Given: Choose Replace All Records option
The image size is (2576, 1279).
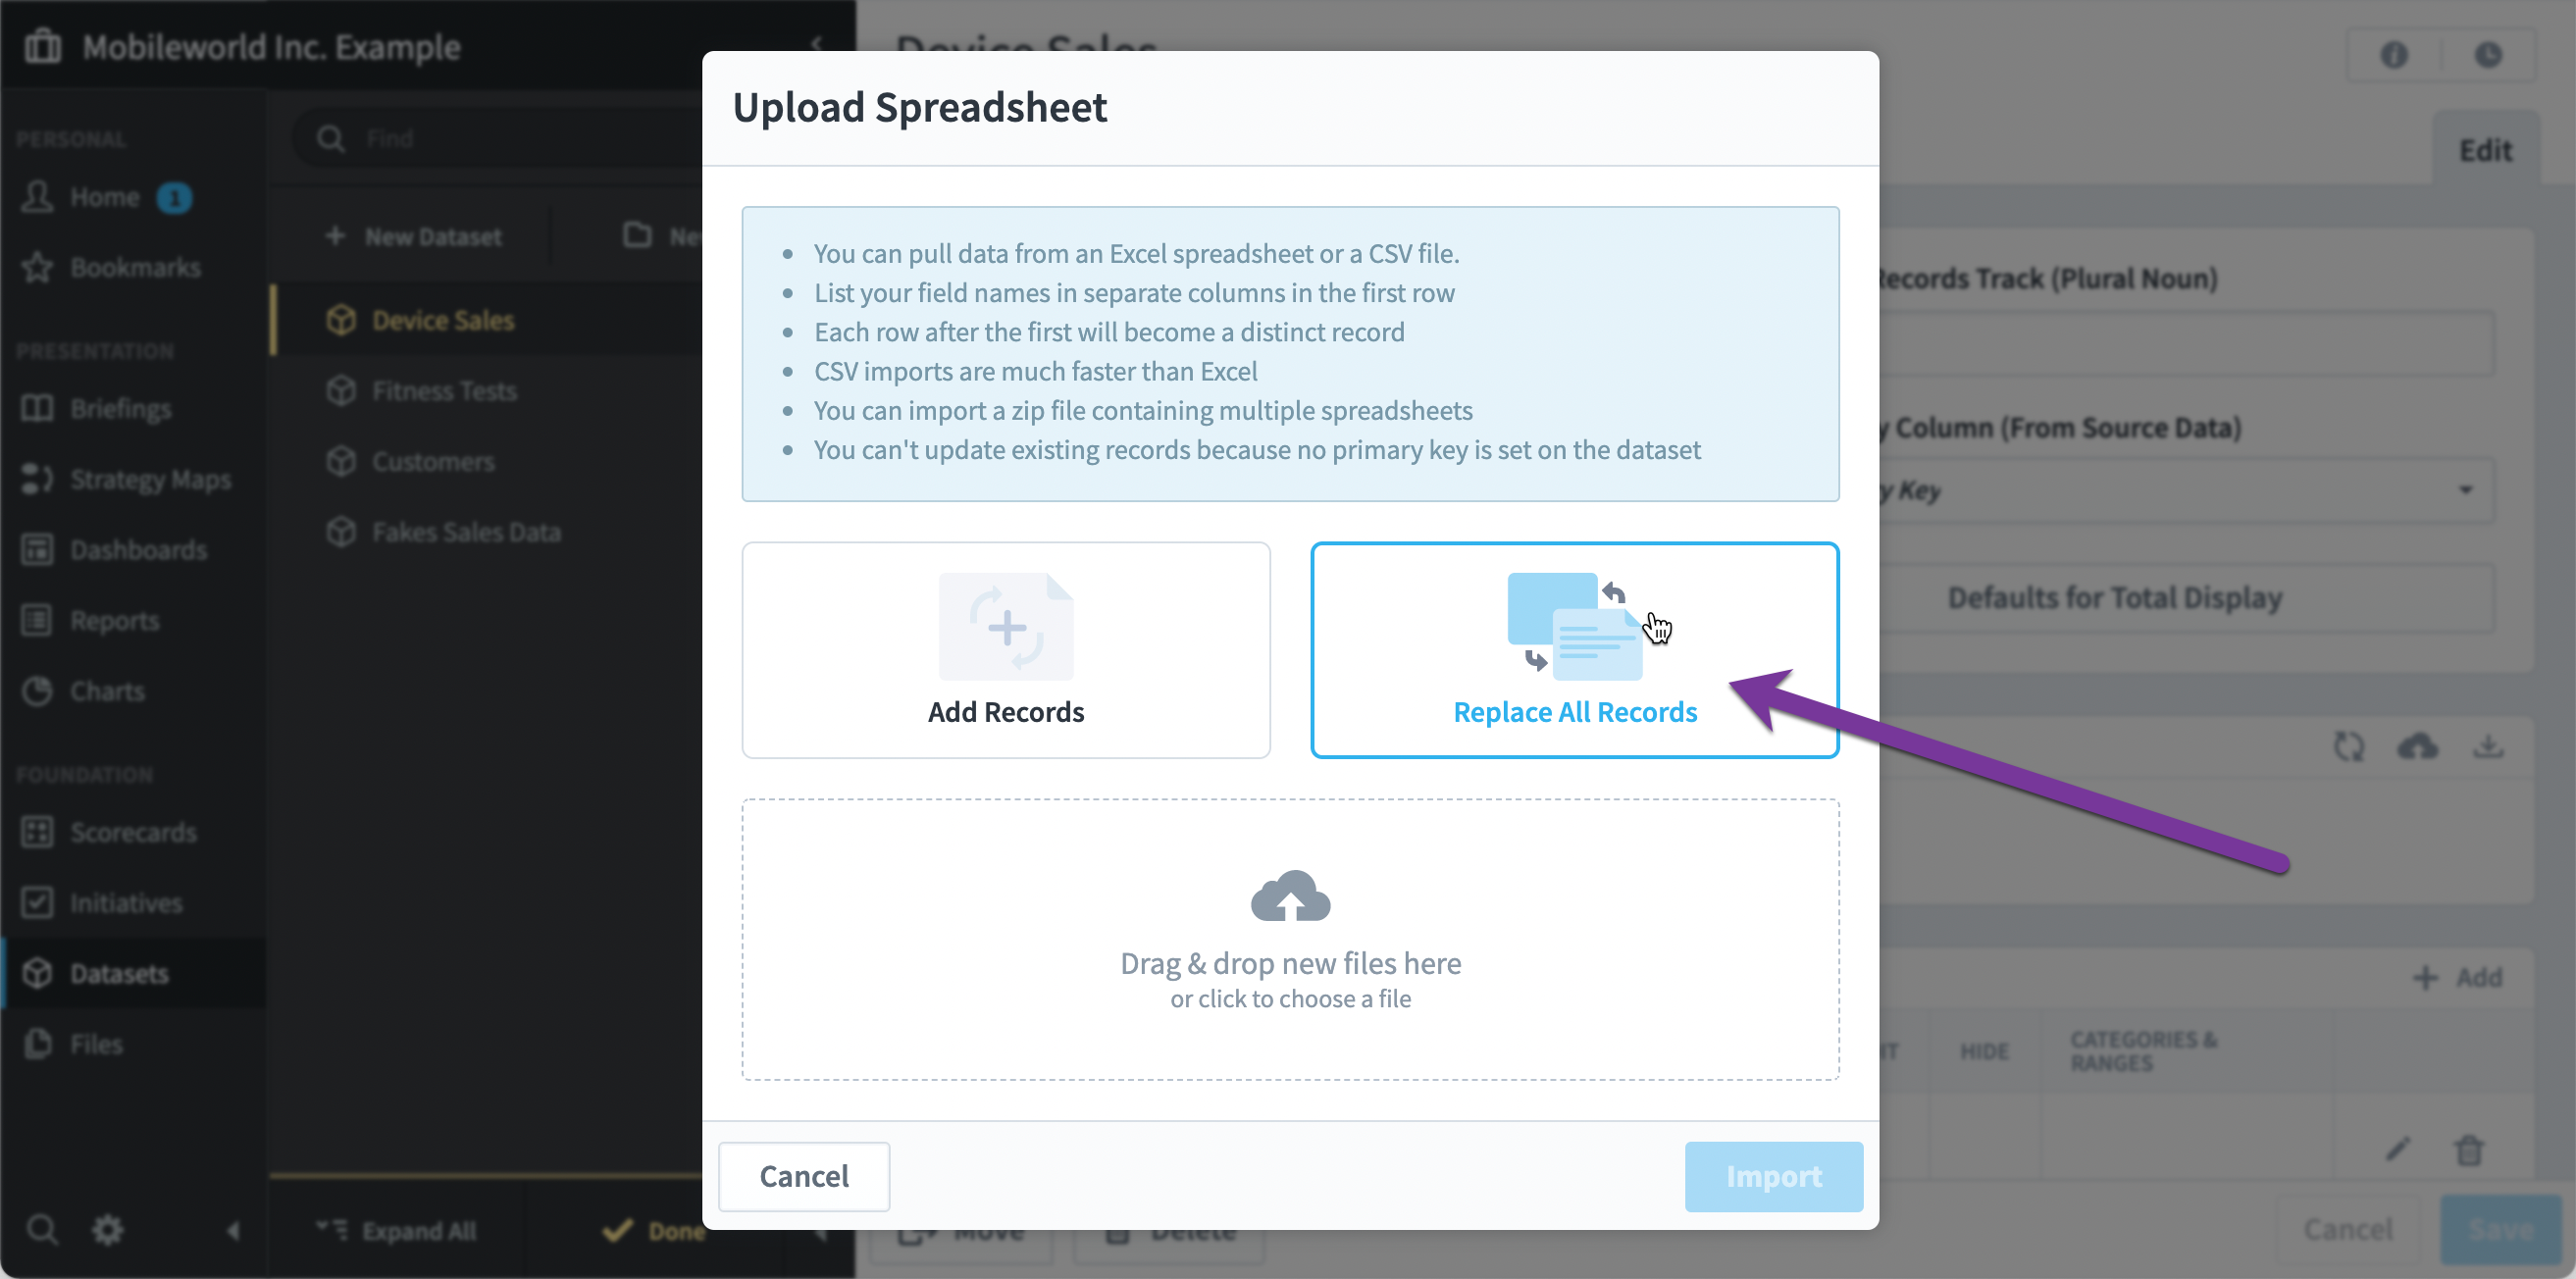Looking at the screenshot, I should point(1574,650).
